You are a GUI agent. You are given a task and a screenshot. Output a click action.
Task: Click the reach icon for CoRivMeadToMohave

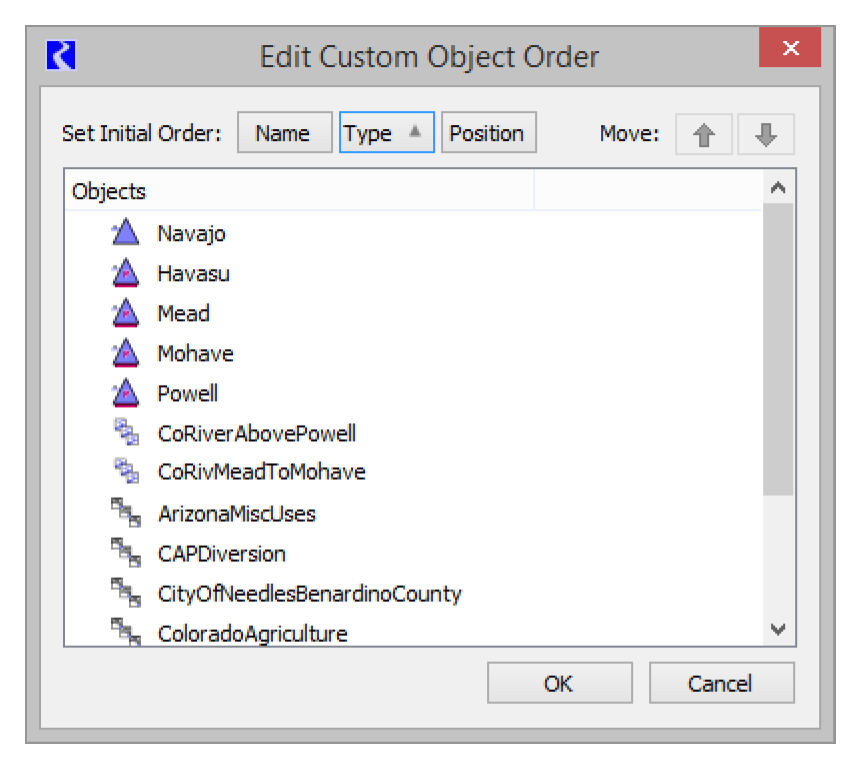tap(124, 471)
